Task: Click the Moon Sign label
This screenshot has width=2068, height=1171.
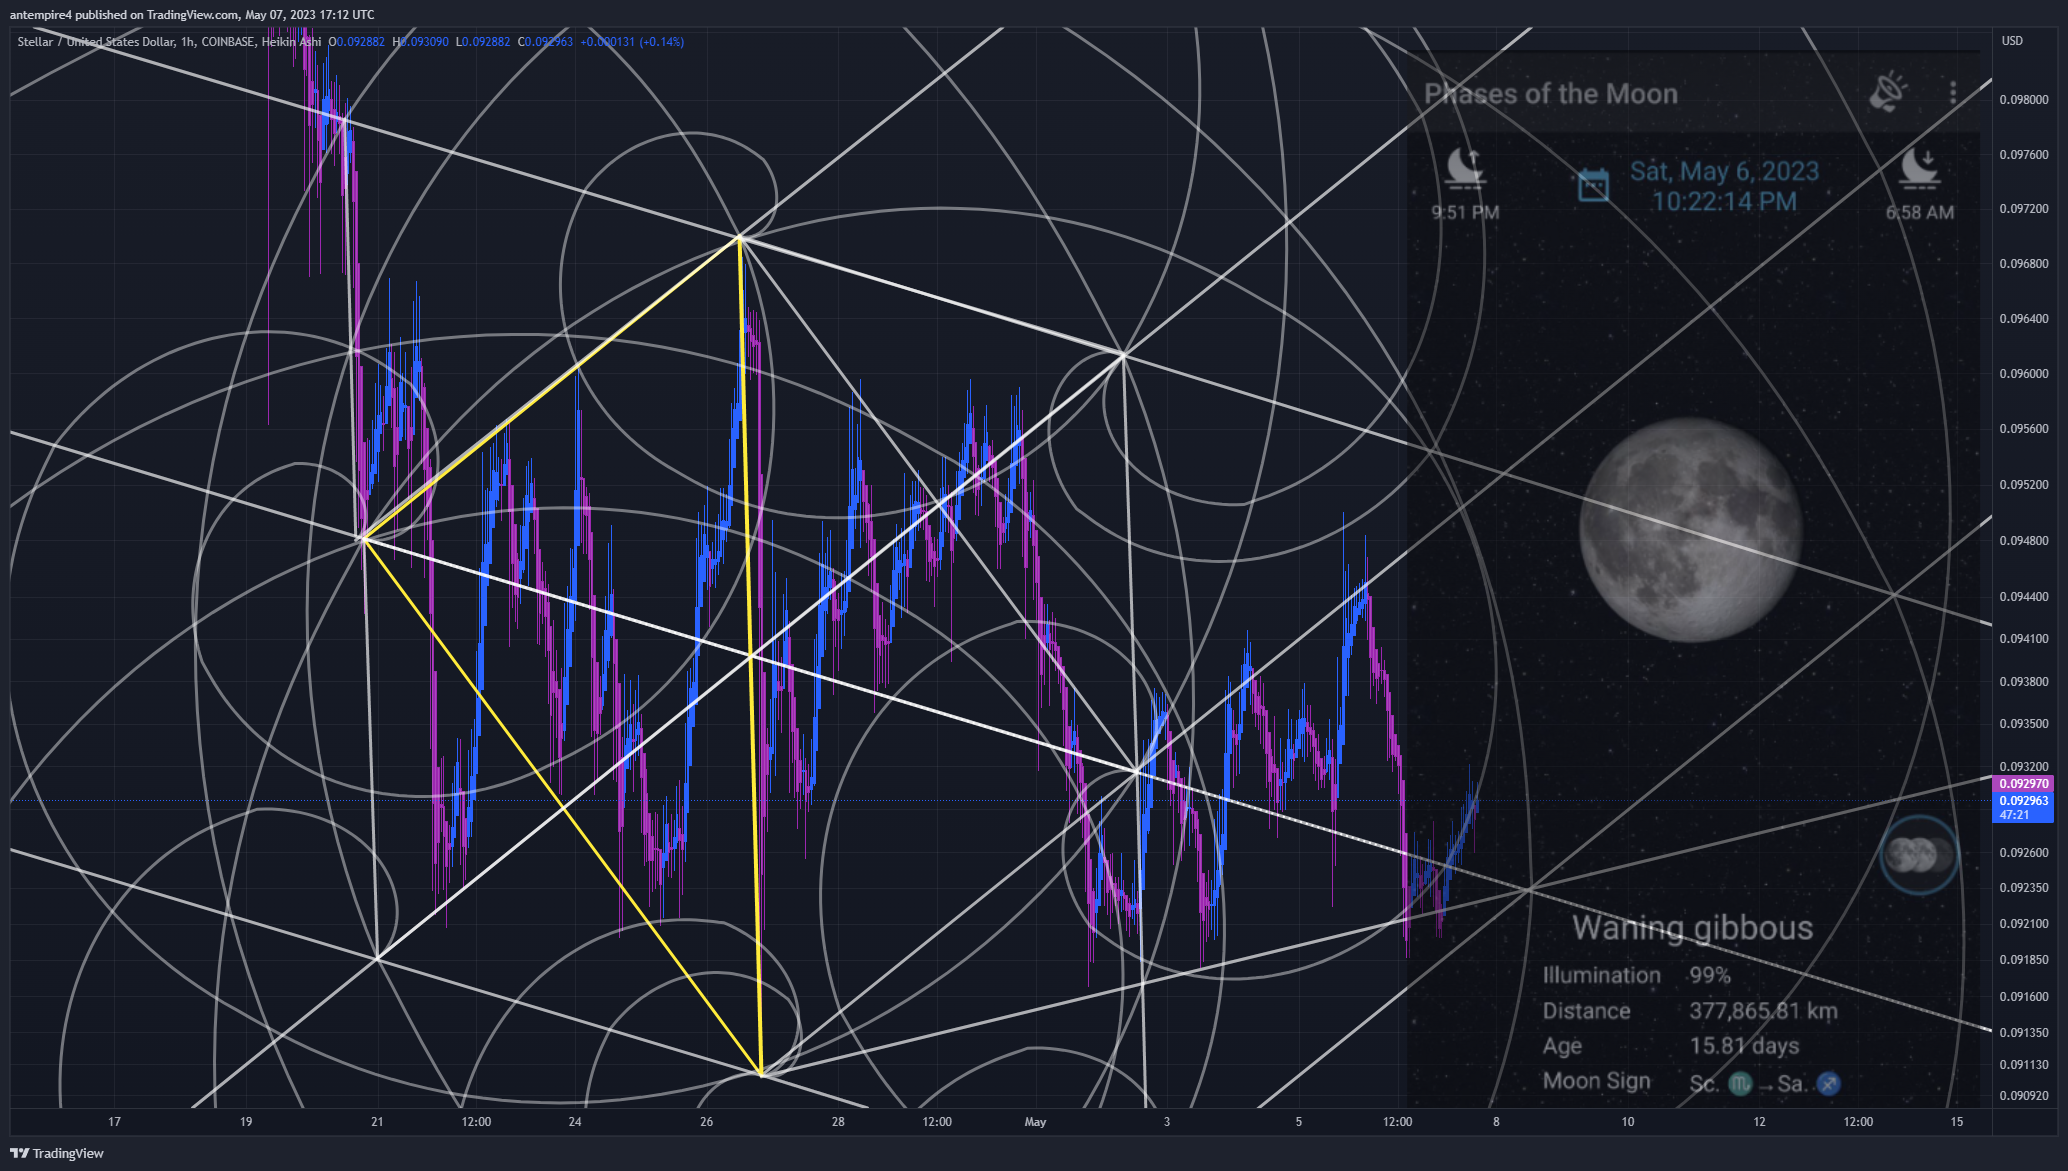Action: 1596,1081
